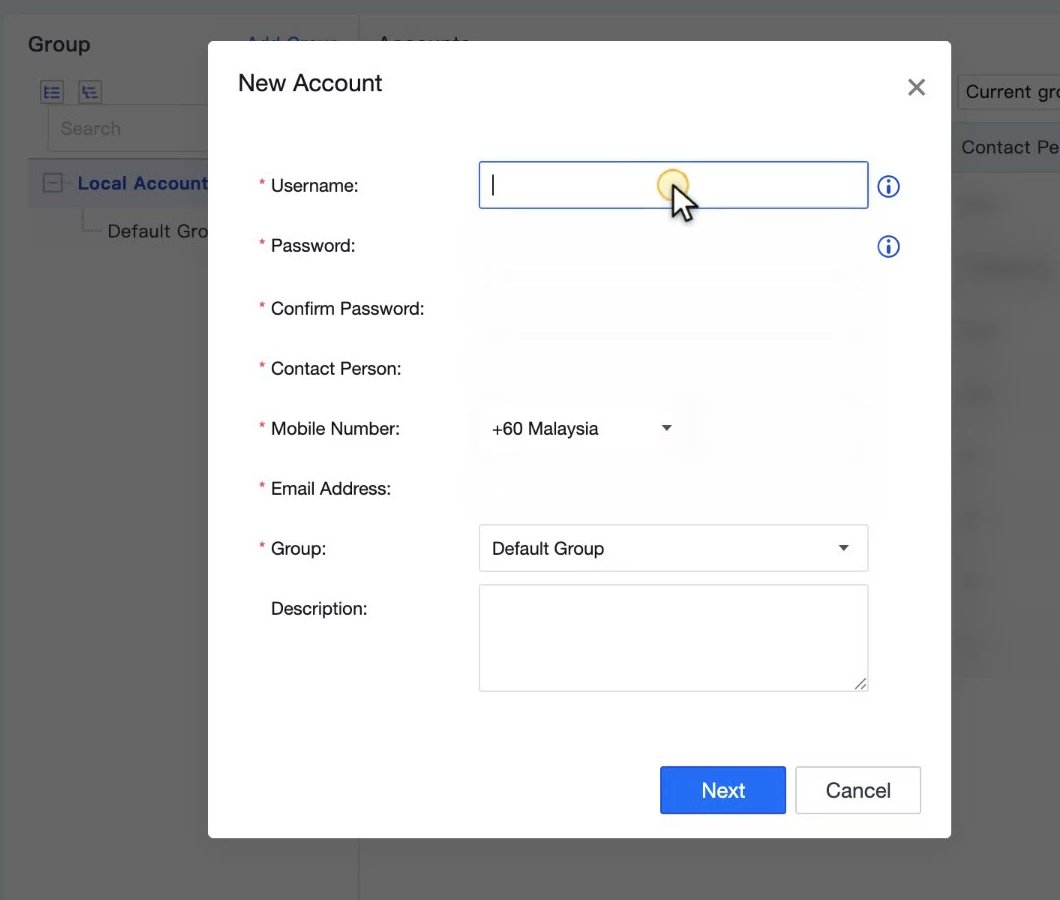The image size is (1060, 900).
Task: Click the Username input field
Action: 673,185
